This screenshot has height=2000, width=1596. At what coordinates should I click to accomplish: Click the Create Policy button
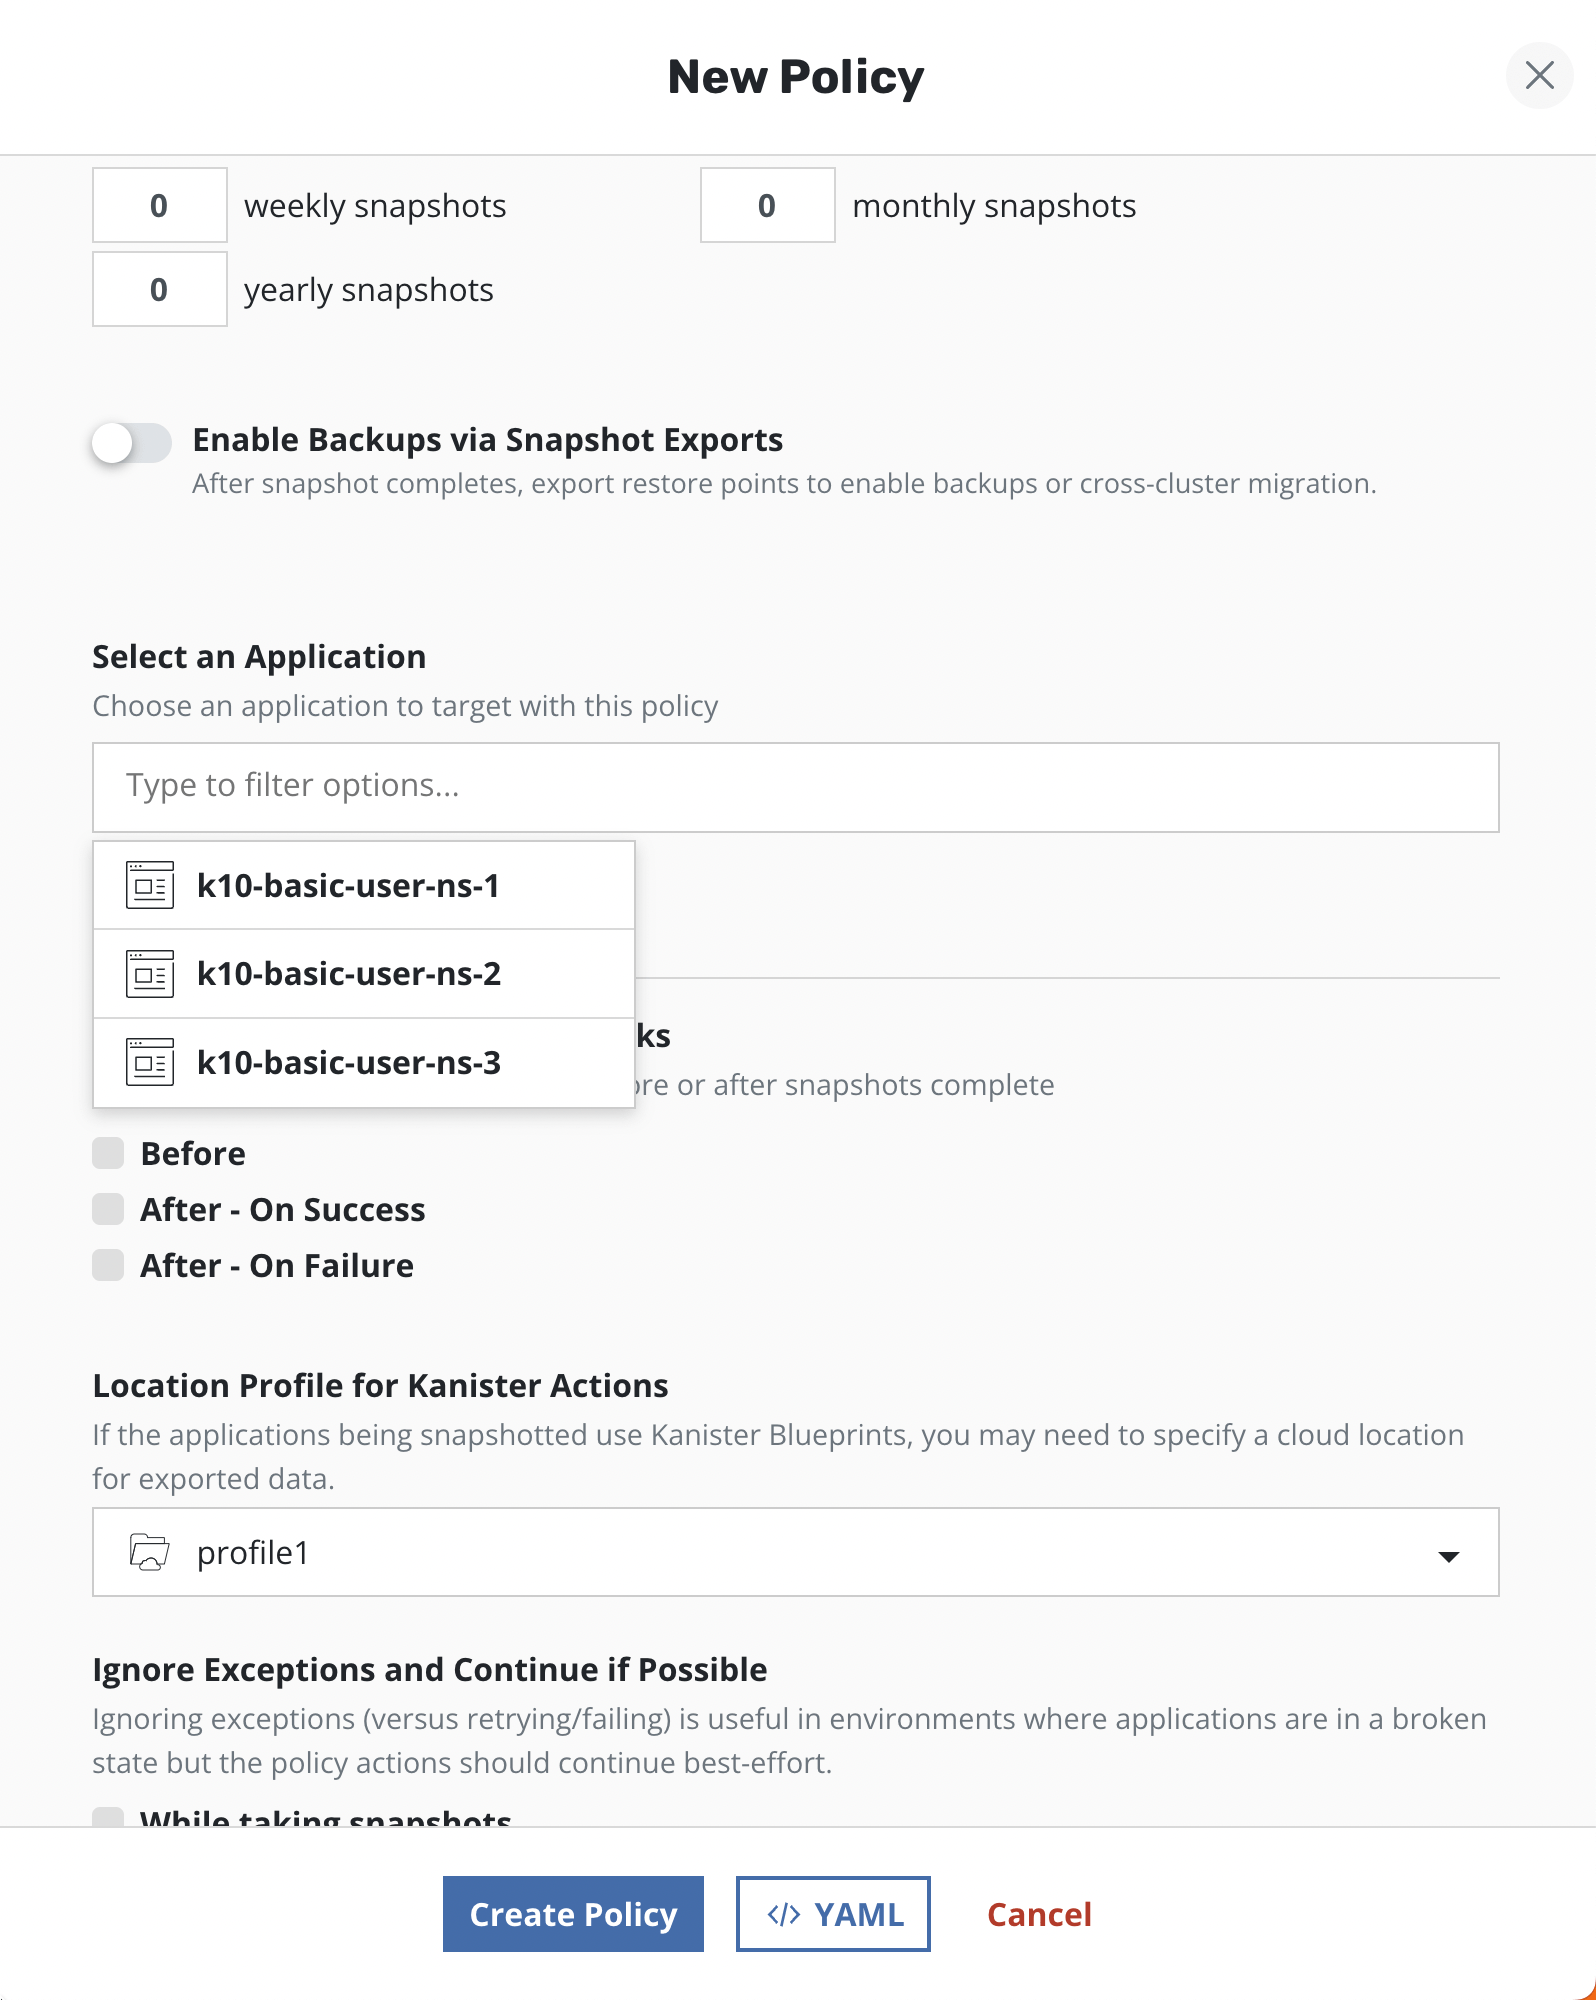coord(573,1914)
